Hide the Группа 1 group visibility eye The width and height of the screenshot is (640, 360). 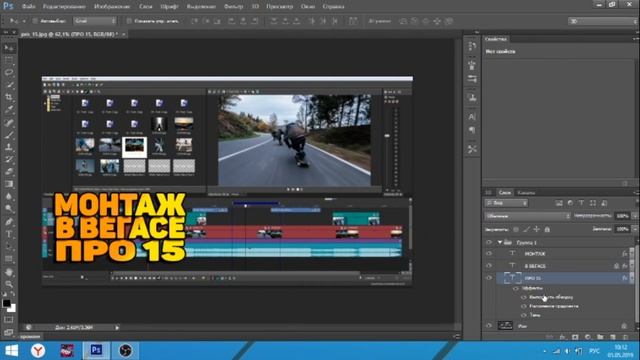click(x=489, y=242)
